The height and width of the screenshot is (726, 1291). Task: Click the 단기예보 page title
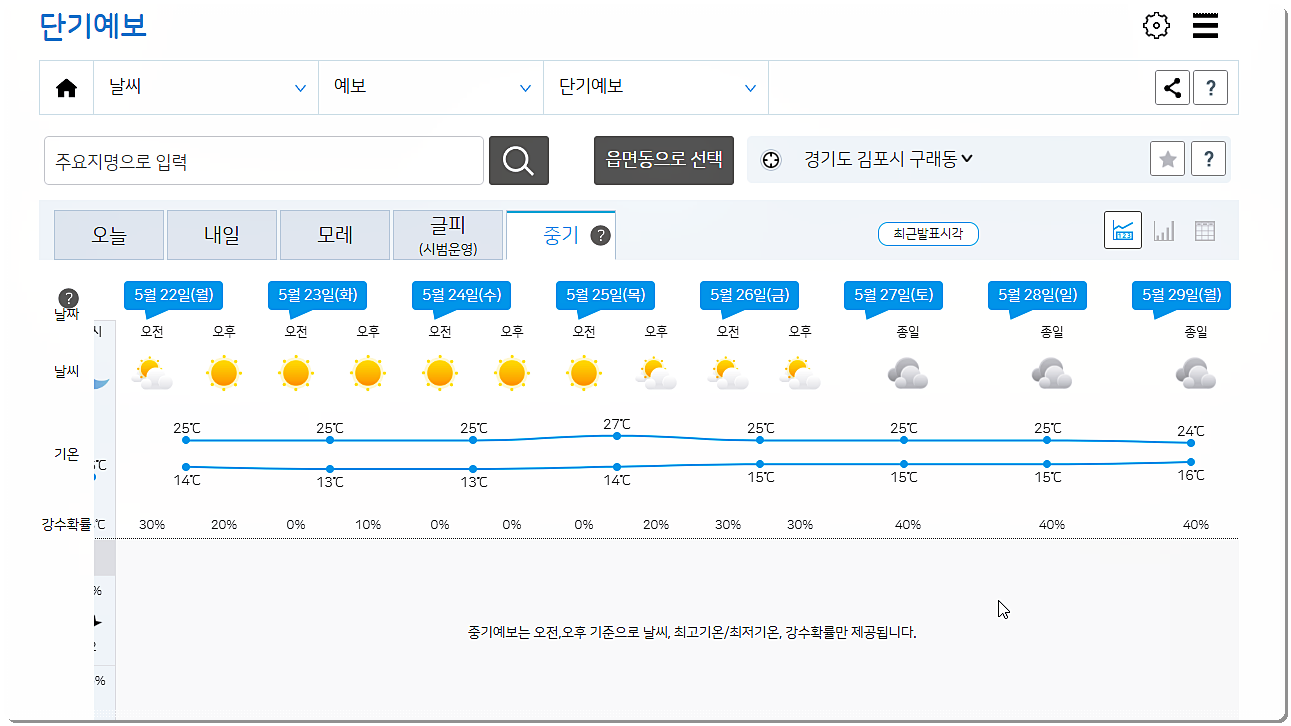93,26
